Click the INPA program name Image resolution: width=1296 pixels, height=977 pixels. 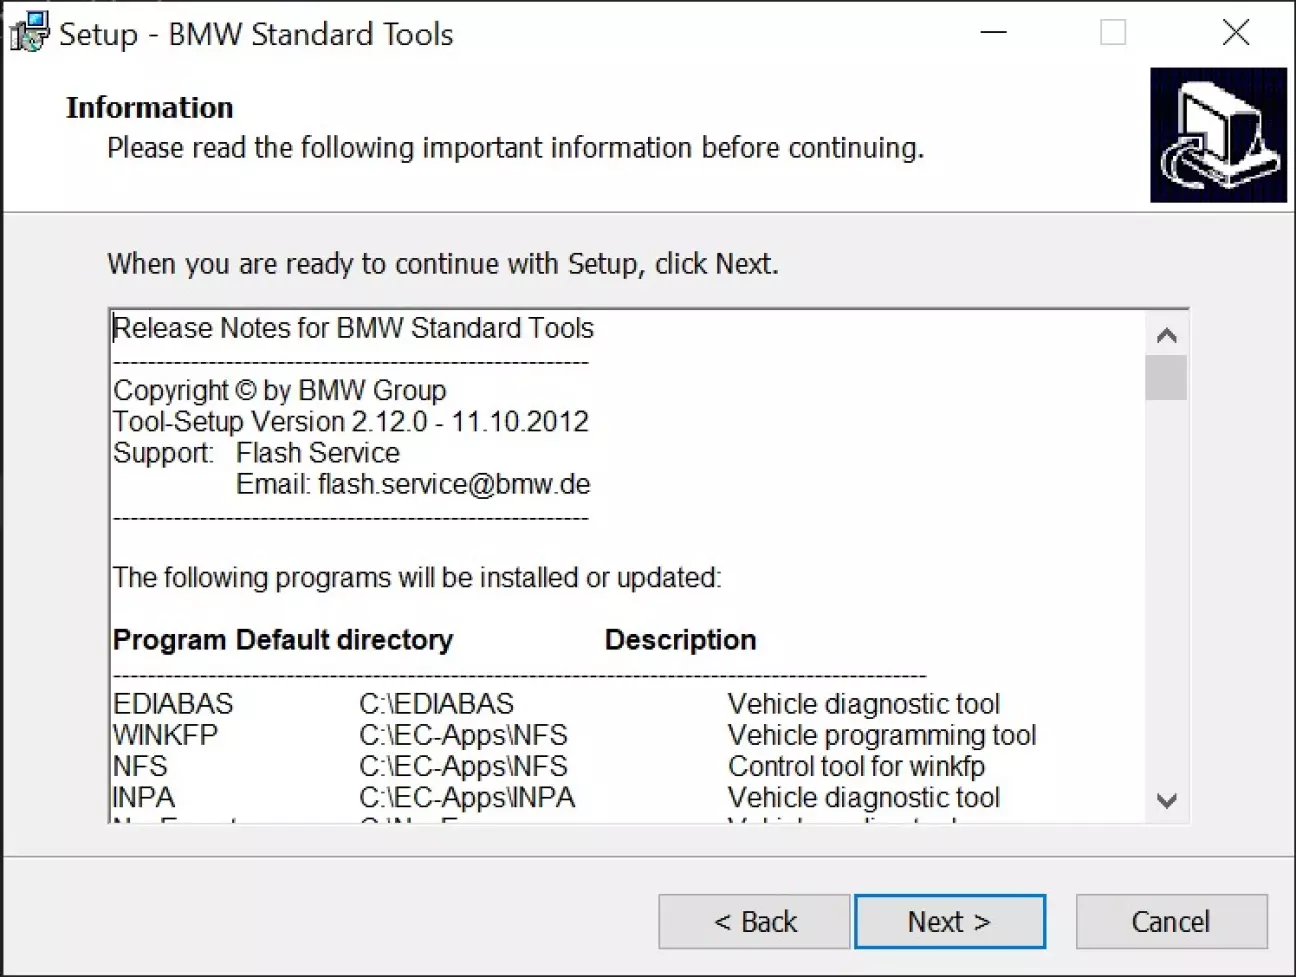144,797
